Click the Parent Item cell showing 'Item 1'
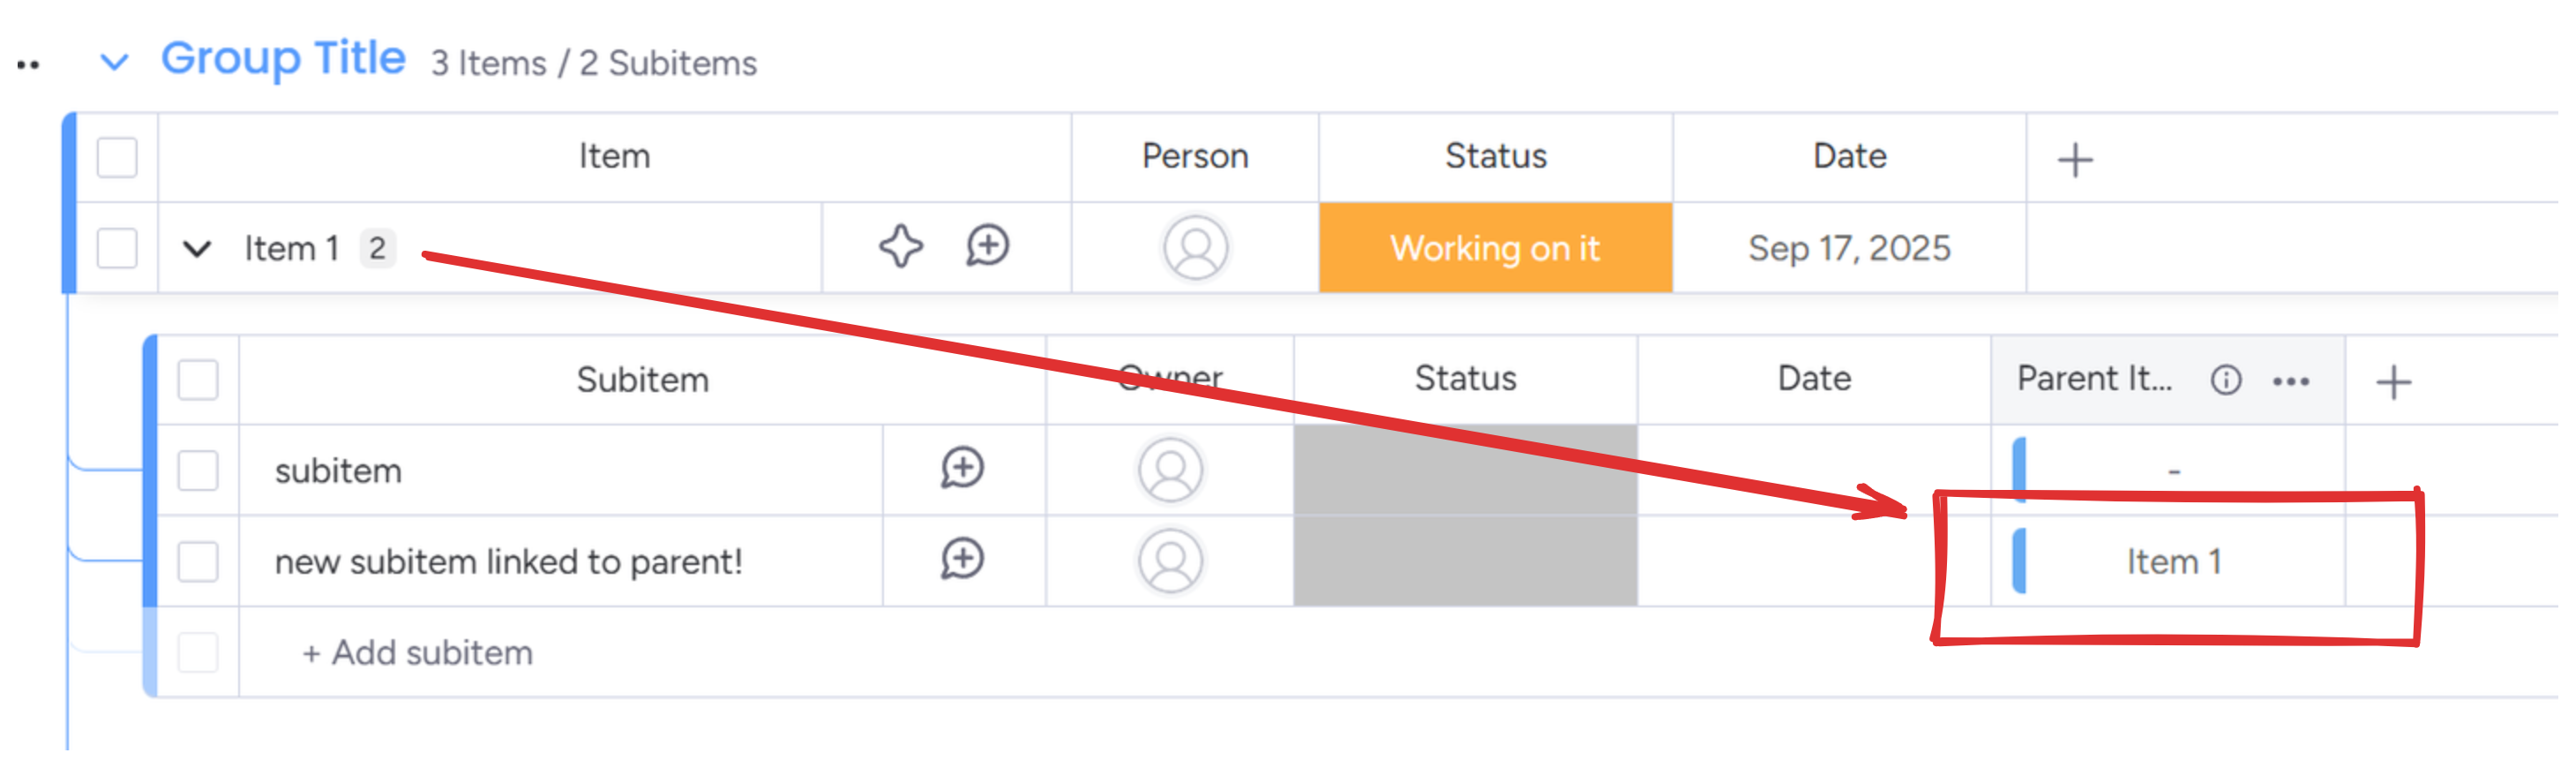The width and height of the screenshot is (2576, 768). (x=2172, y=561)
